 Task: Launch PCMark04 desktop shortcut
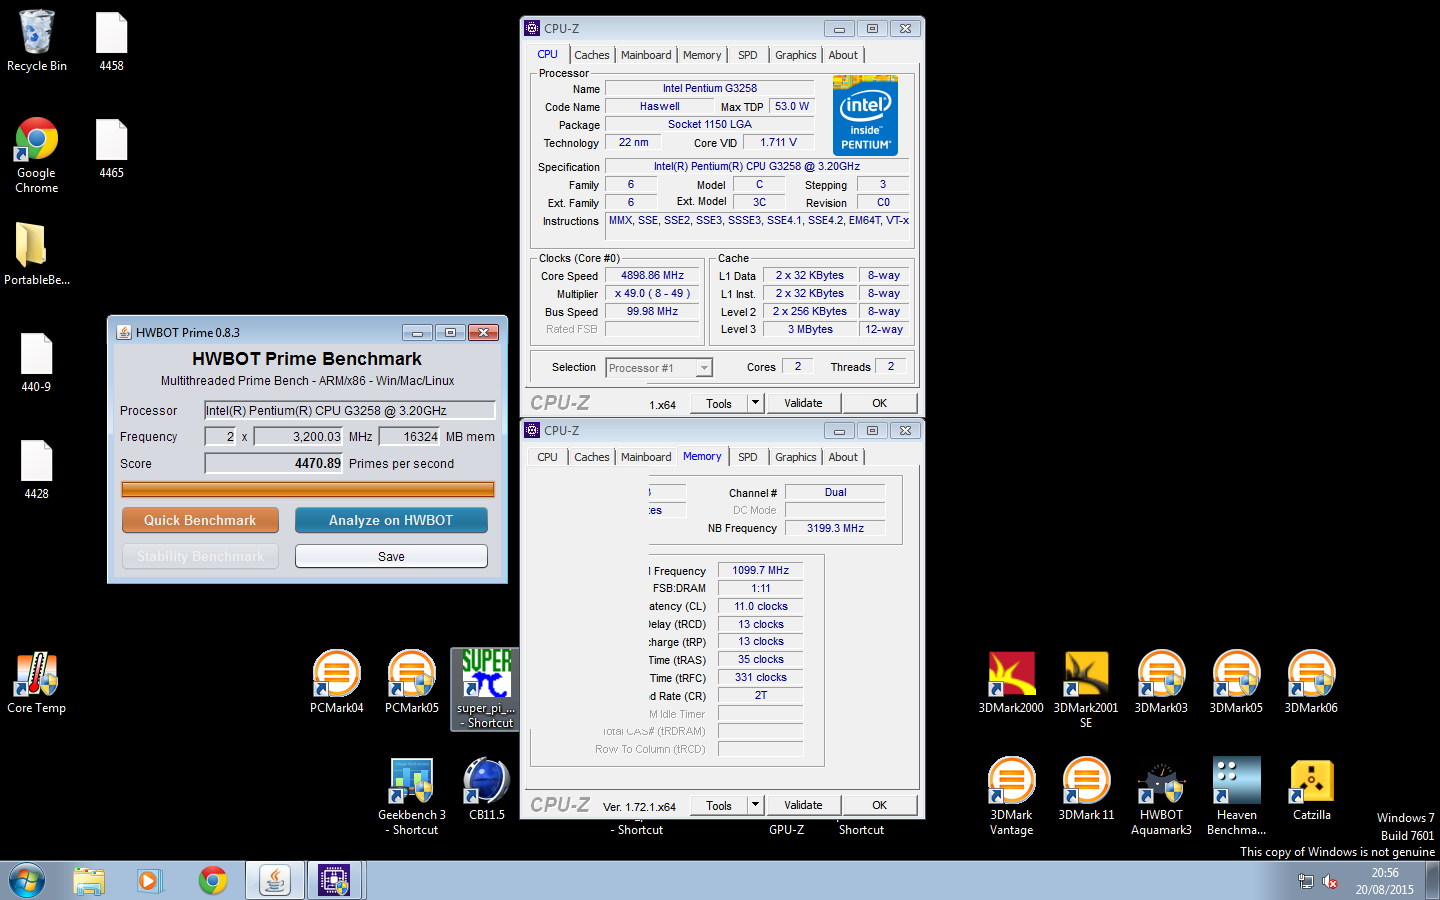(x=337, y=682)
